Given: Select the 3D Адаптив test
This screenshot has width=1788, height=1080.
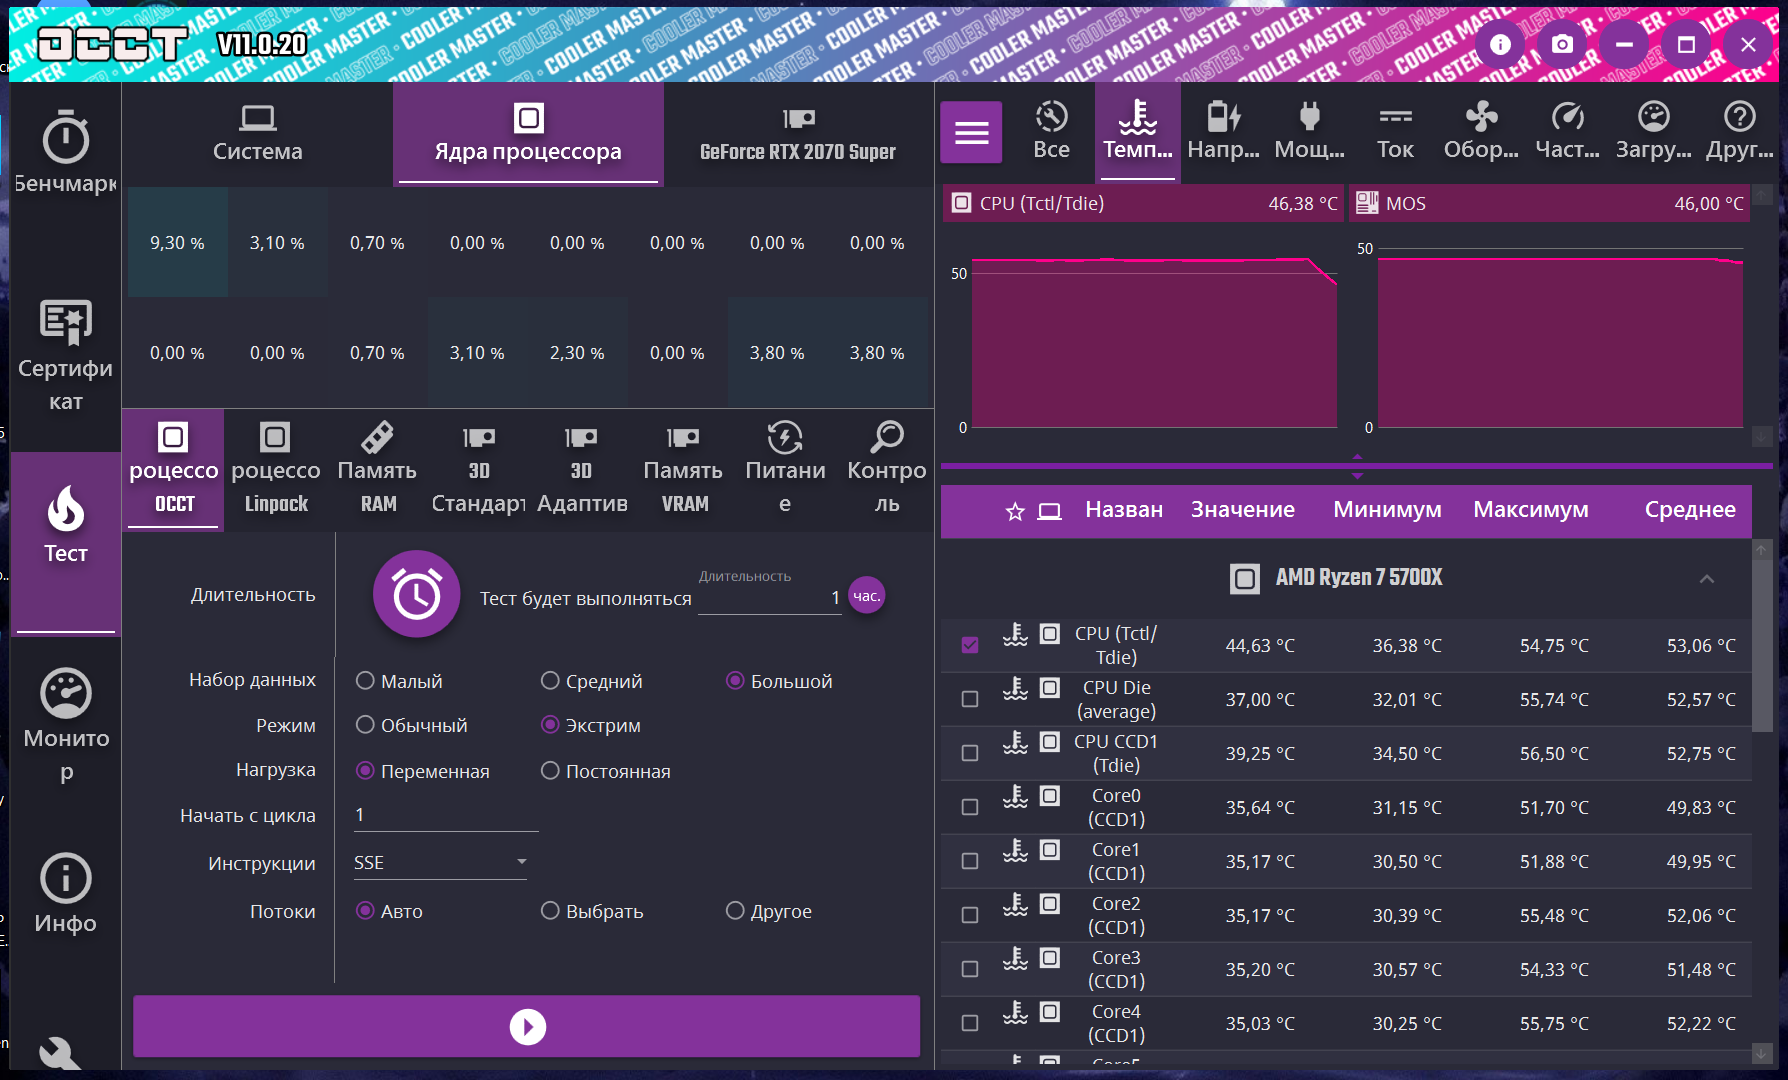Looking at the screenshot, I should point(581,468).
